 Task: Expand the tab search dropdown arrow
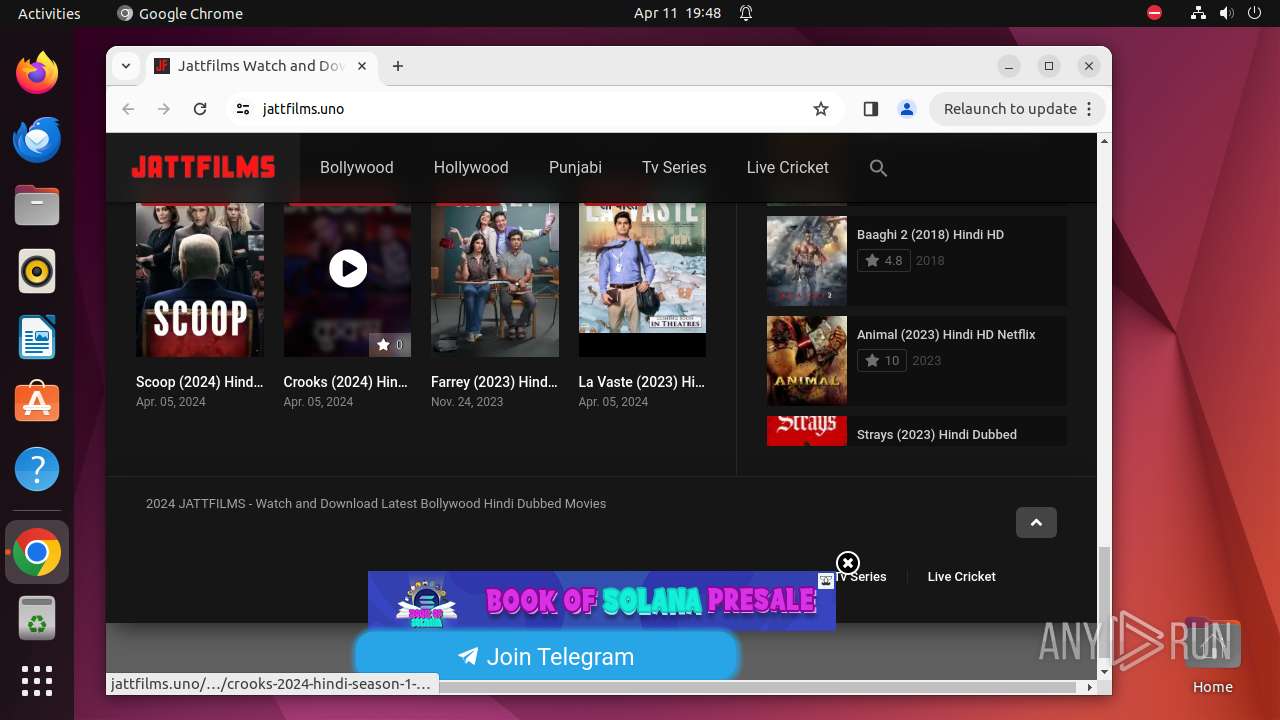coord(125,66)
